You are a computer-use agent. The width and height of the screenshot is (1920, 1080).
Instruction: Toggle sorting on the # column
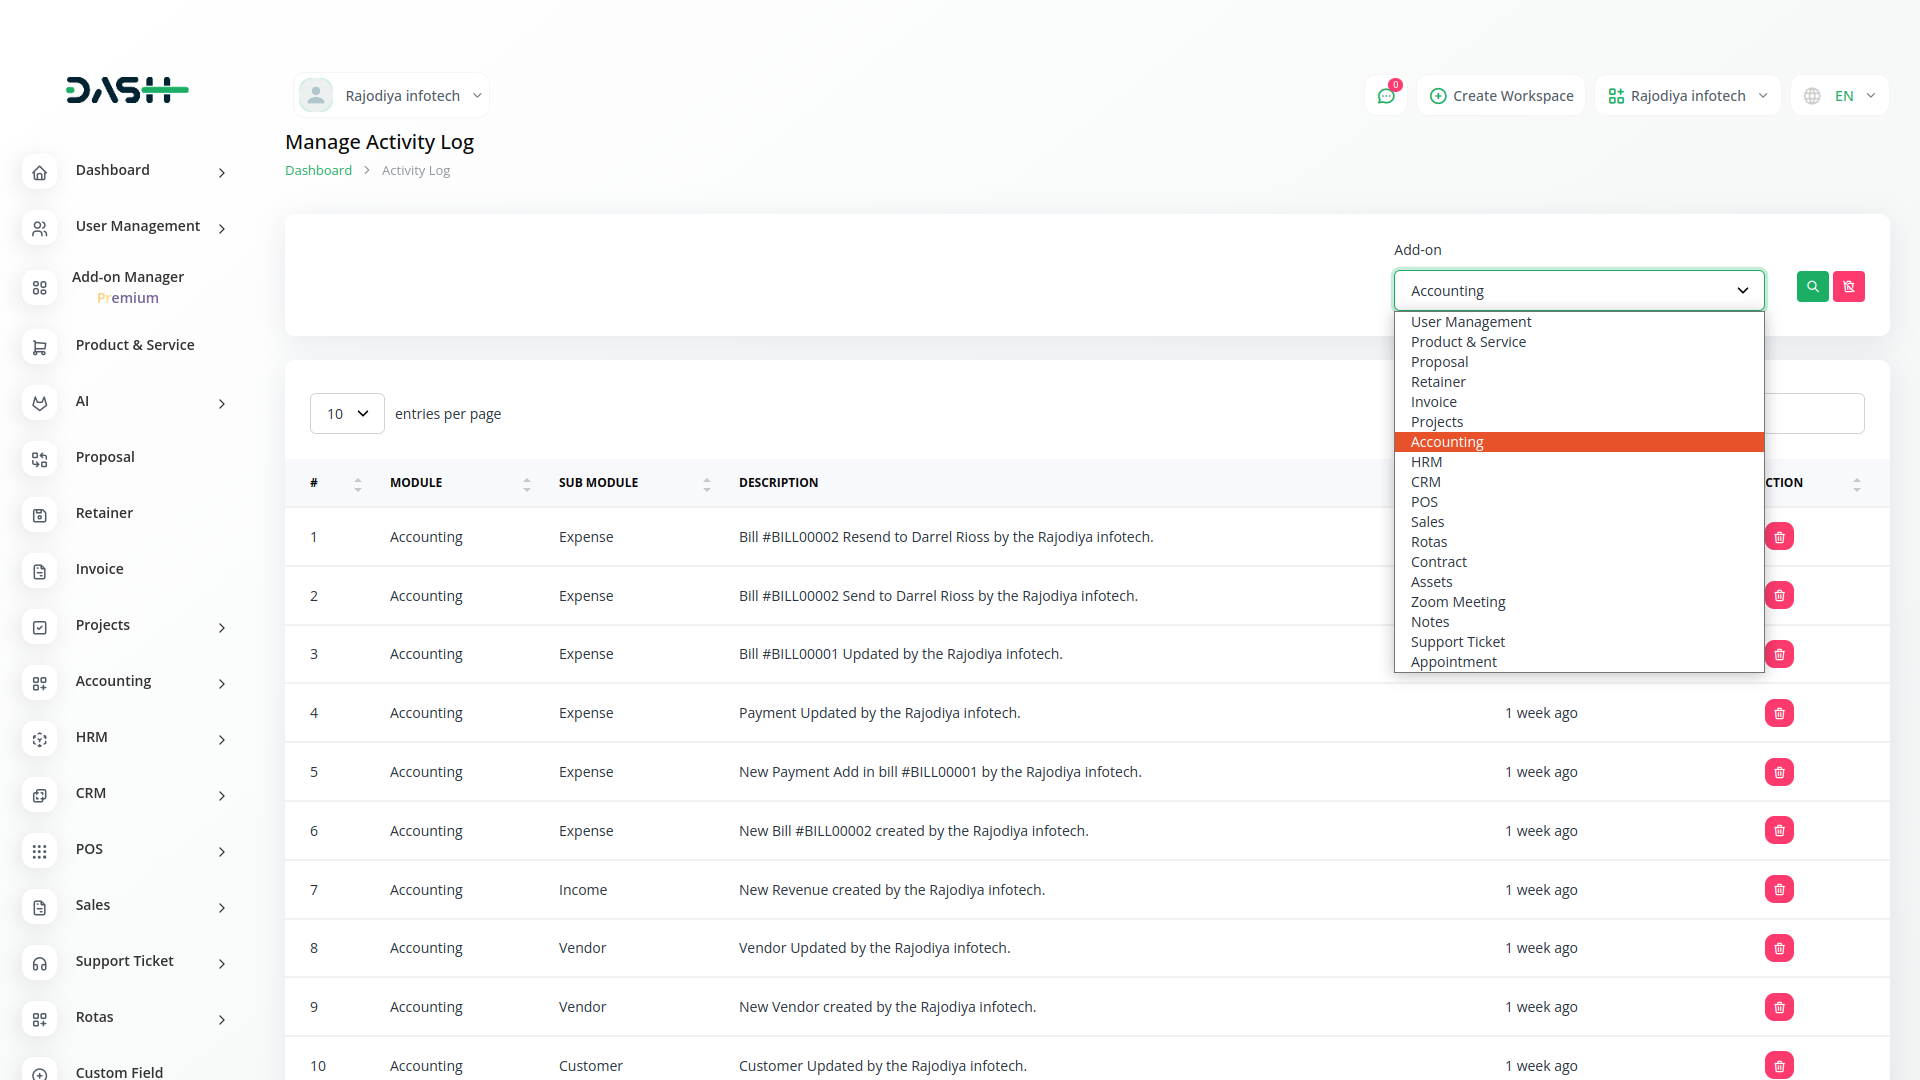[x=357, y=484]
